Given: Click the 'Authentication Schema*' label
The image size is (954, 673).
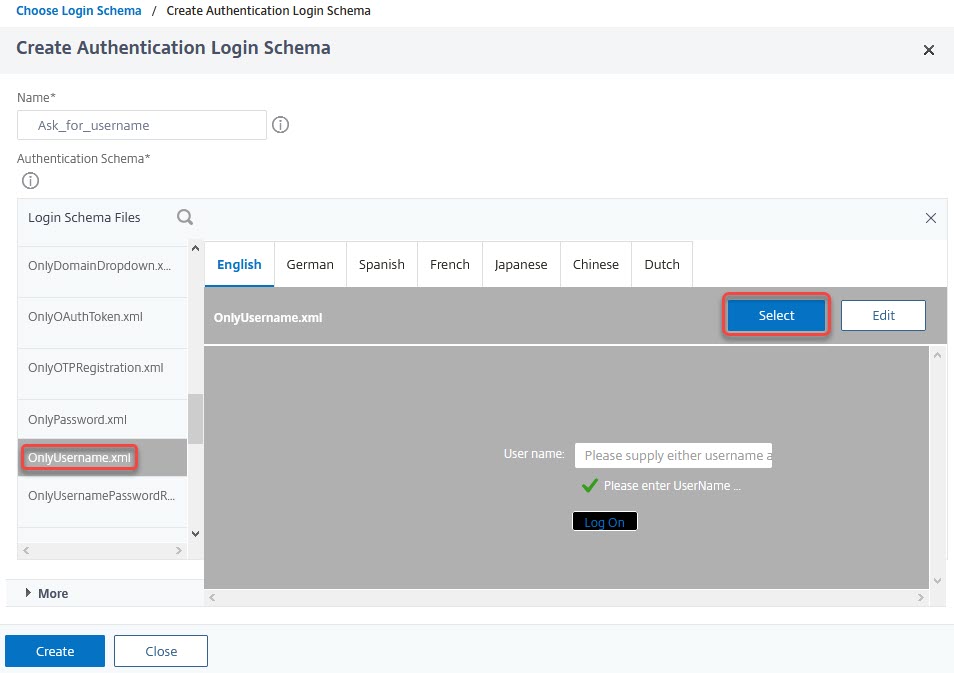Looking at the screenshot, I should coord(83,159).
